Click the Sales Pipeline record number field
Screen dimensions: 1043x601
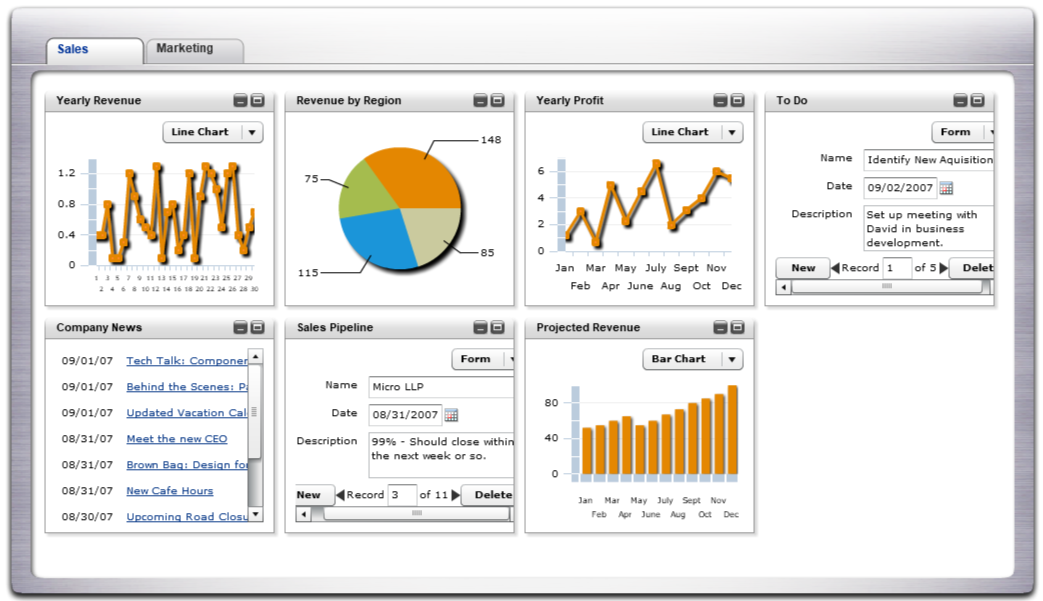click(x=402, y=495)
